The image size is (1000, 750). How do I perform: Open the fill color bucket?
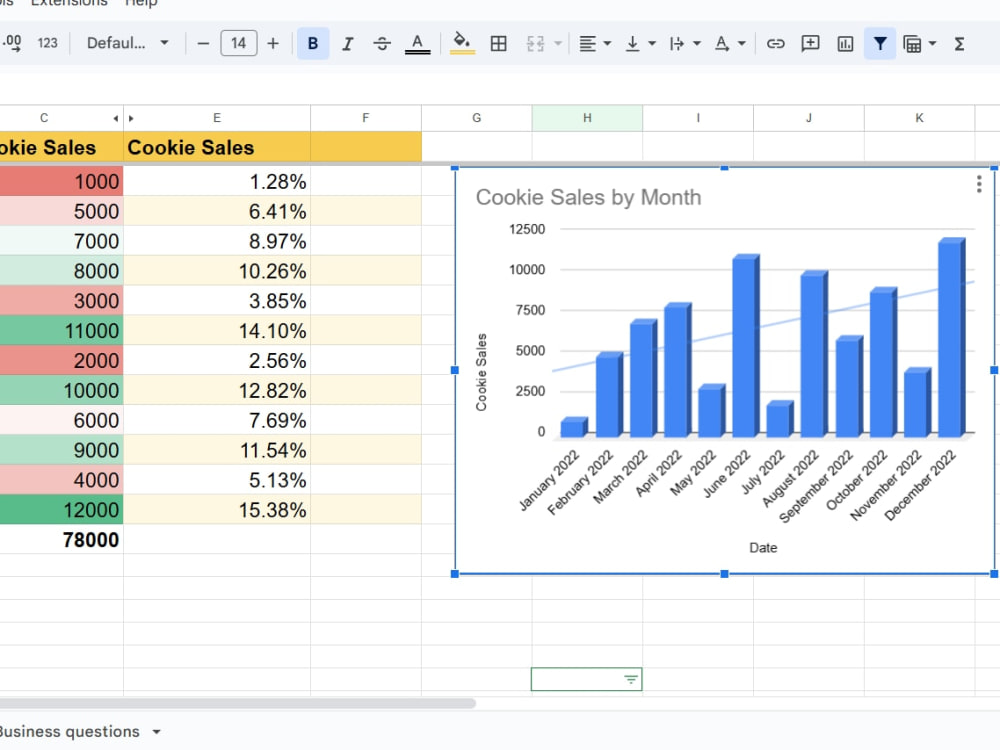point(462,43)
